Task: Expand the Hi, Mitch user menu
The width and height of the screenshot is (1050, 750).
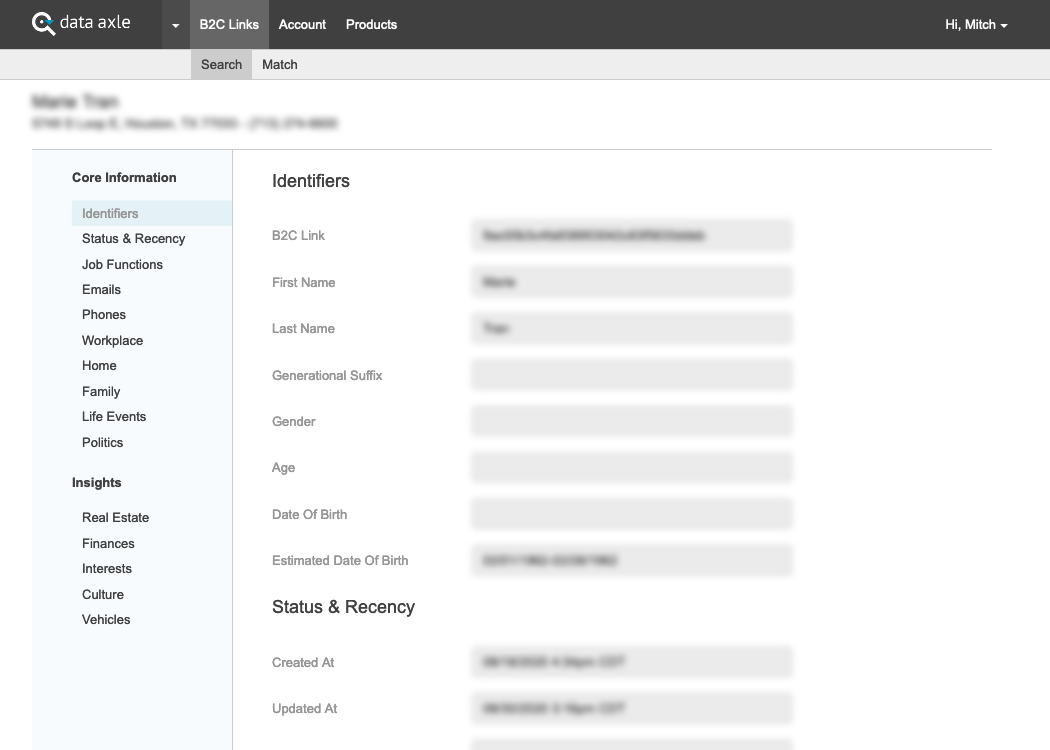Action: pyautogui.click(x=975, y=24)
